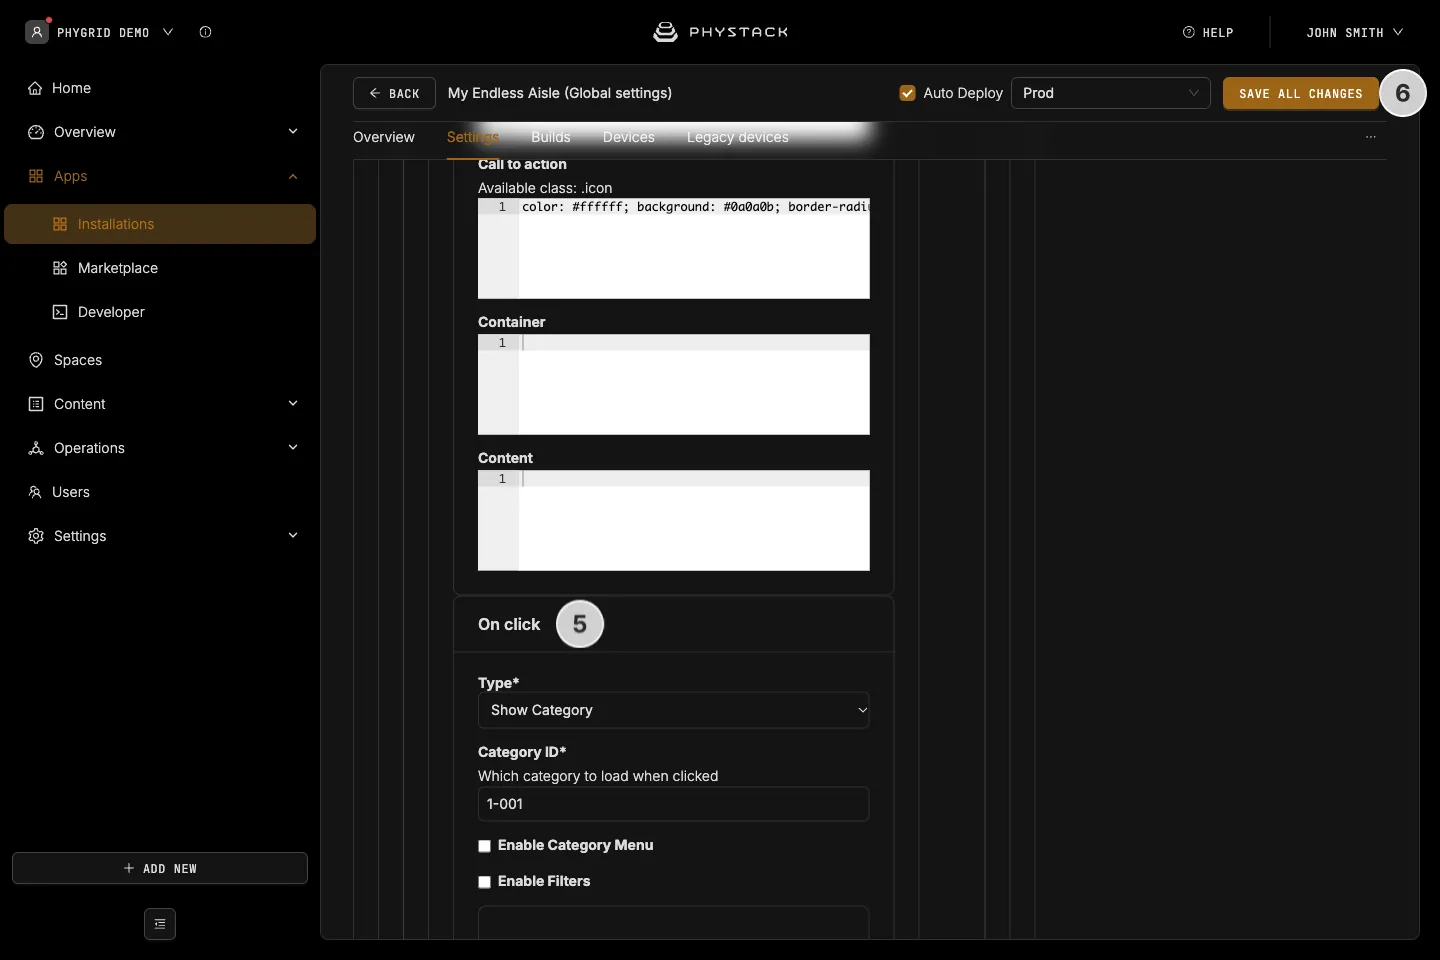Expand the Content sidebar section chevron
The width and height of the screenshot is (1440, 960).
pyautogui.click(x=293, y=404)
